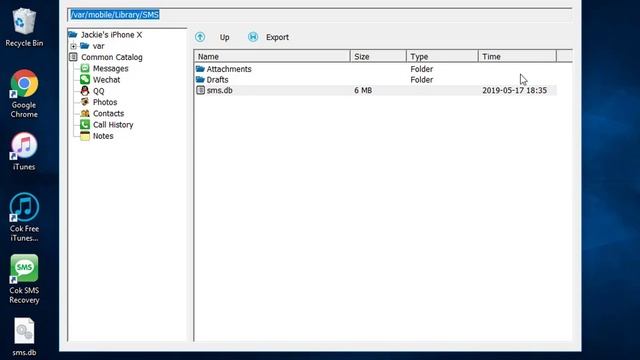Click Folder type cell for Attachments
640x360 pixels.
pos(422,69)
